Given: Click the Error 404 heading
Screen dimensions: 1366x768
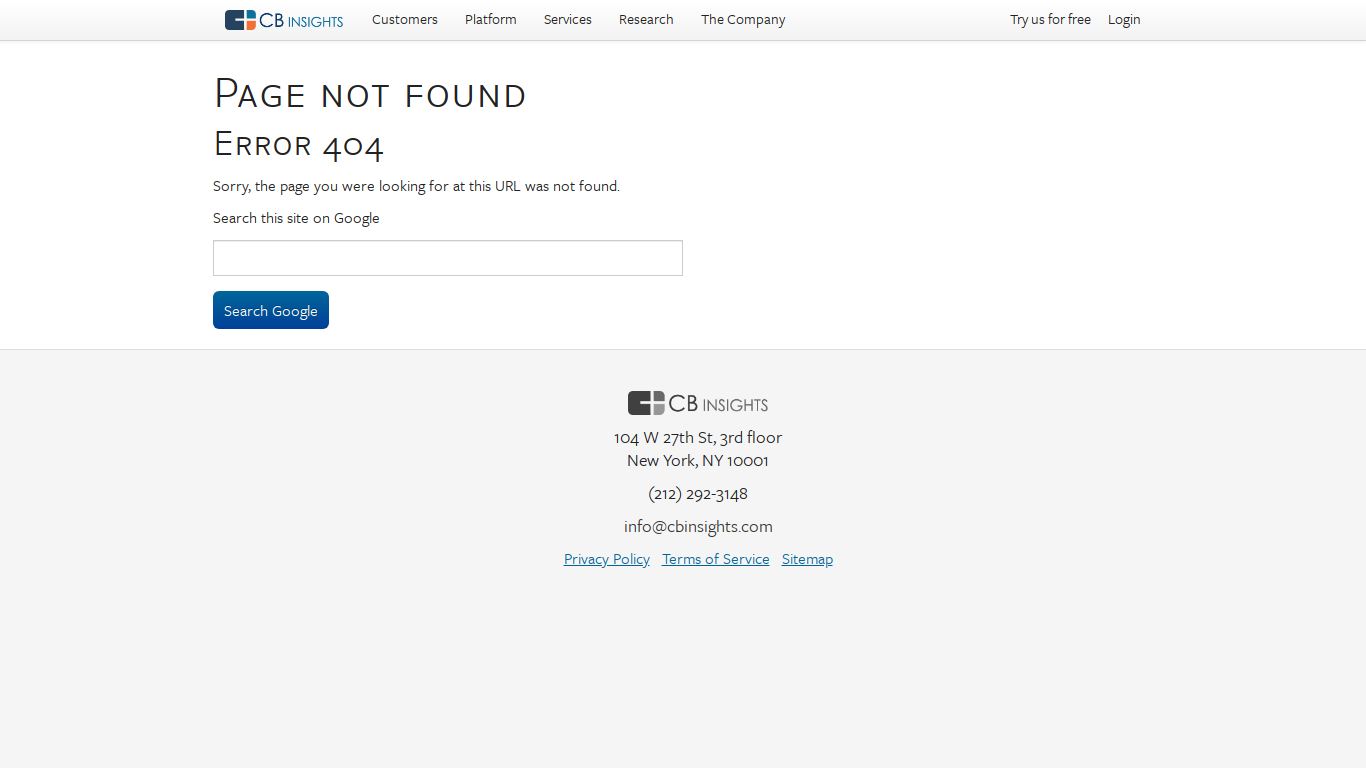Looking at the screenshot, I should [299, 144].
